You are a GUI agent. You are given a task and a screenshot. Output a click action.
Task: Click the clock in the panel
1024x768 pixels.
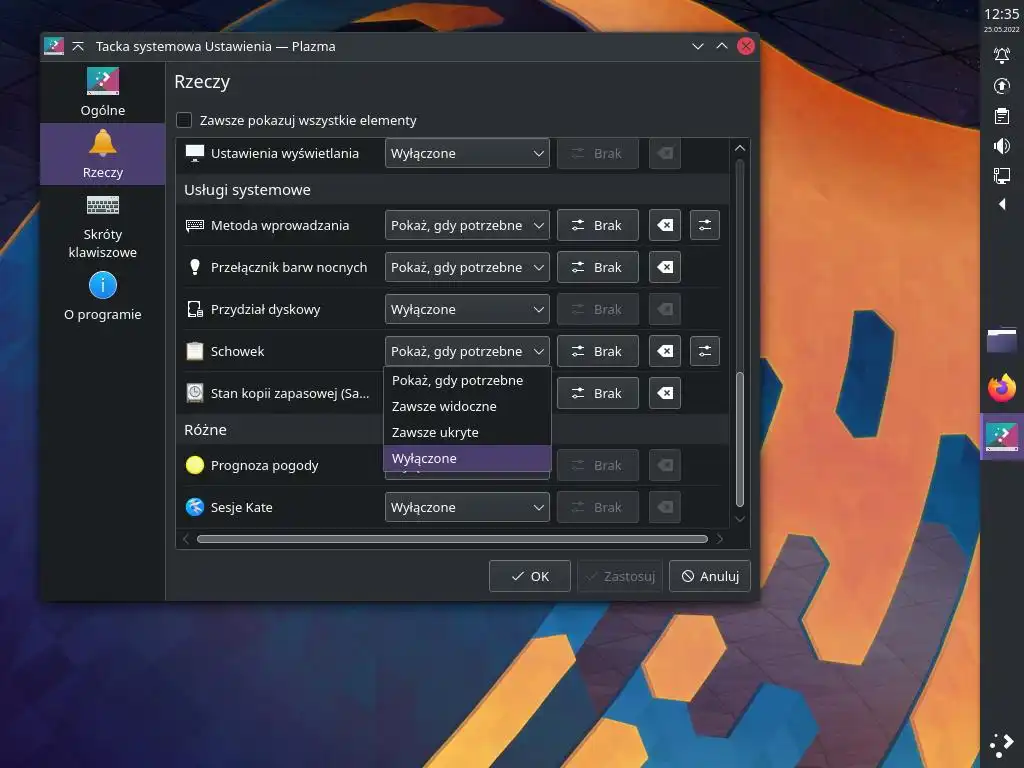[1002, 18]
